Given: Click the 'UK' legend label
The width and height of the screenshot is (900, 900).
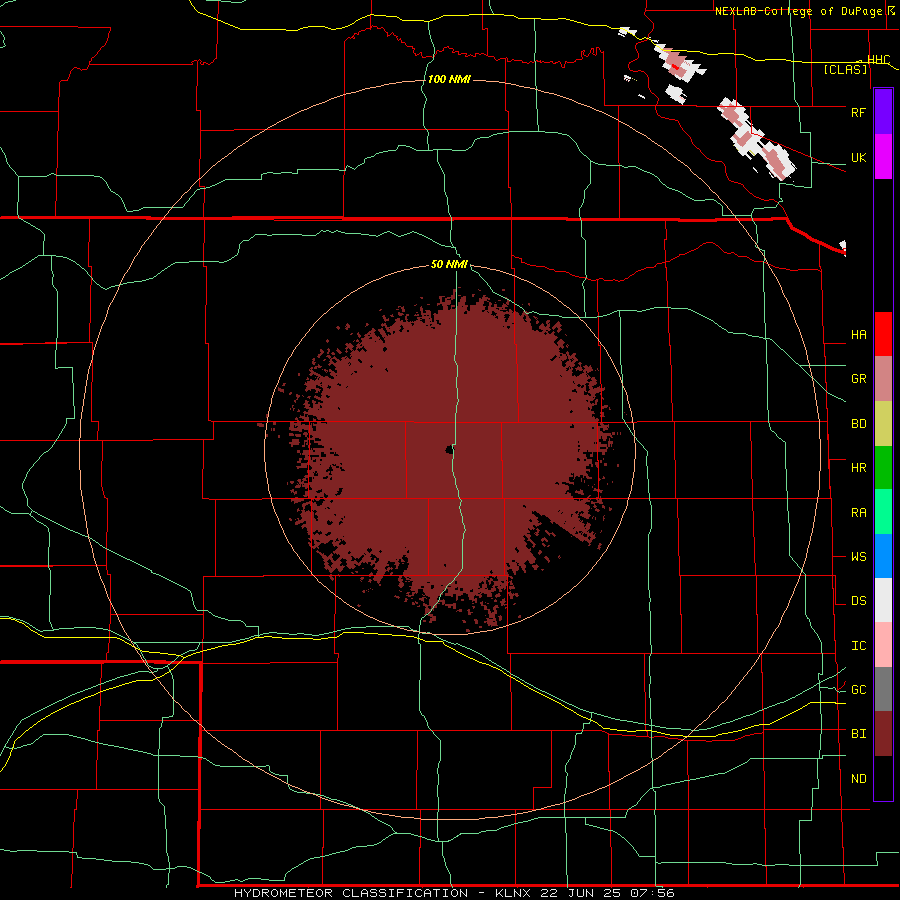Looking at the screenshot, I should coord(858,157).
